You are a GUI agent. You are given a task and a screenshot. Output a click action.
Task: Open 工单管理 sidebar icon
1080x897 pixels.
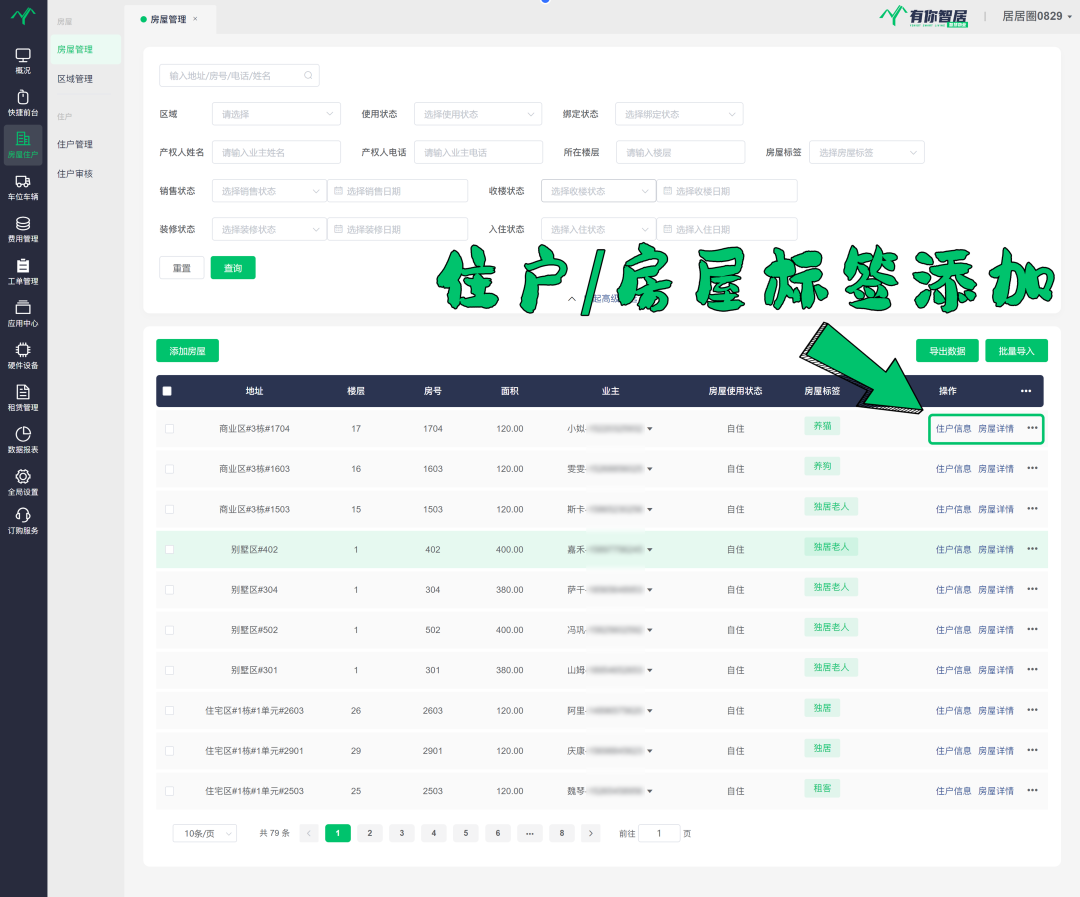click(23, 271)
